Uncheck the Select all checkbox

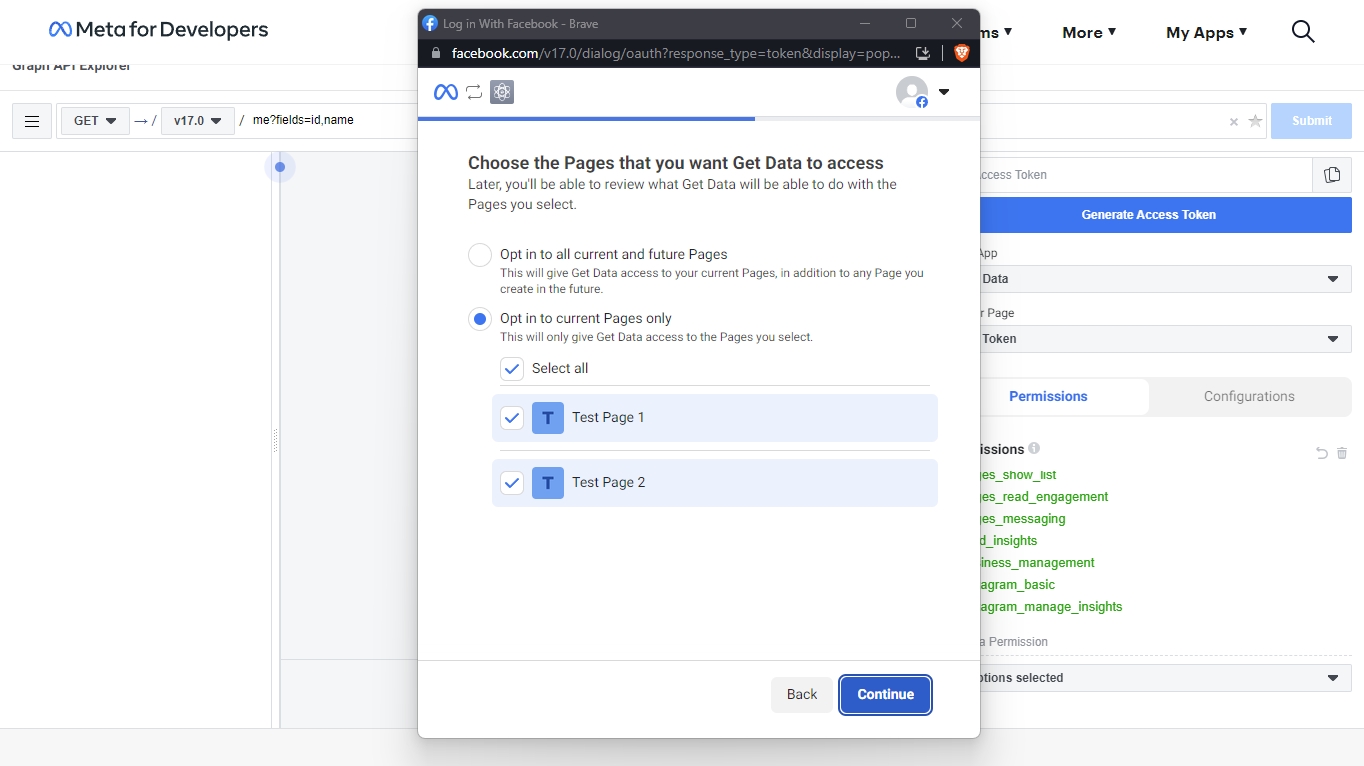tap(512, 369)
